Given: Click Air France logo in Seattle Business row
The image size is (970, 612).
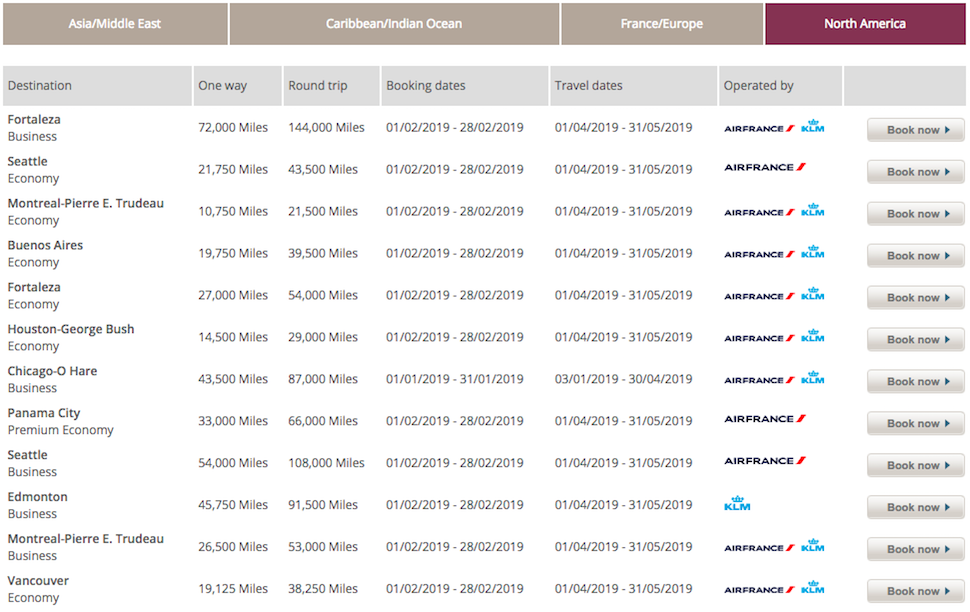Looking at the screenshot, I should point(765,461).
